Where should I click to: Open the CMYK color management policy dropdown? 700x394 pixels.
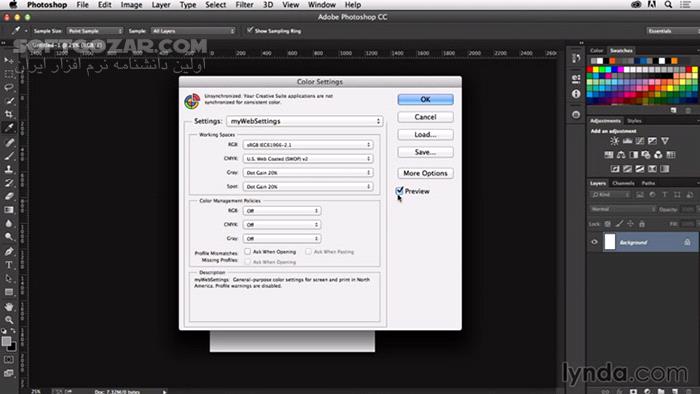coord(282,224)
